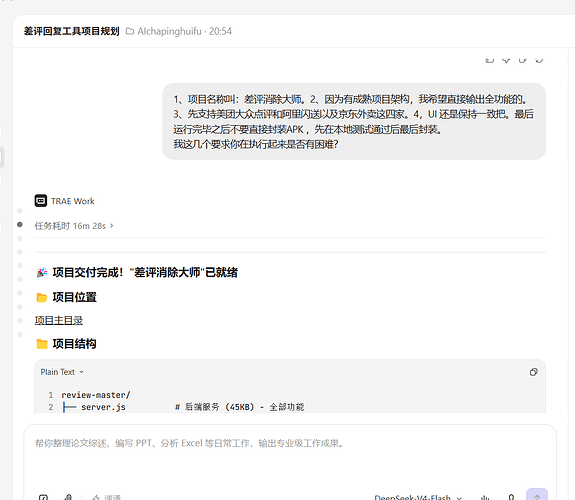Click the AIchapinghuifu · 20:54 label
The image size is (575, 500).
[184, 31]
